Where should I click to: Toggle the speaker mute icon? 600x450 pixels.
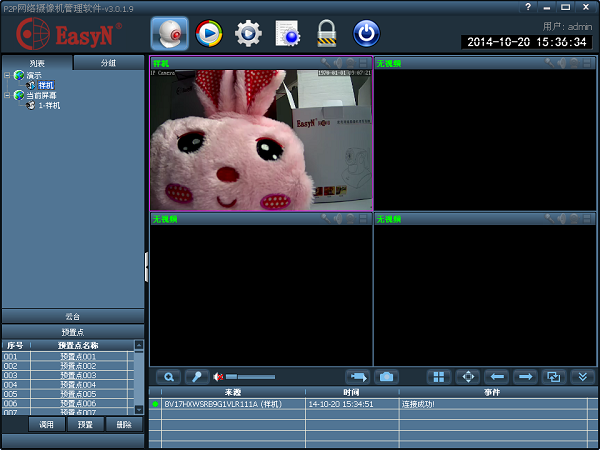(218, 377)
